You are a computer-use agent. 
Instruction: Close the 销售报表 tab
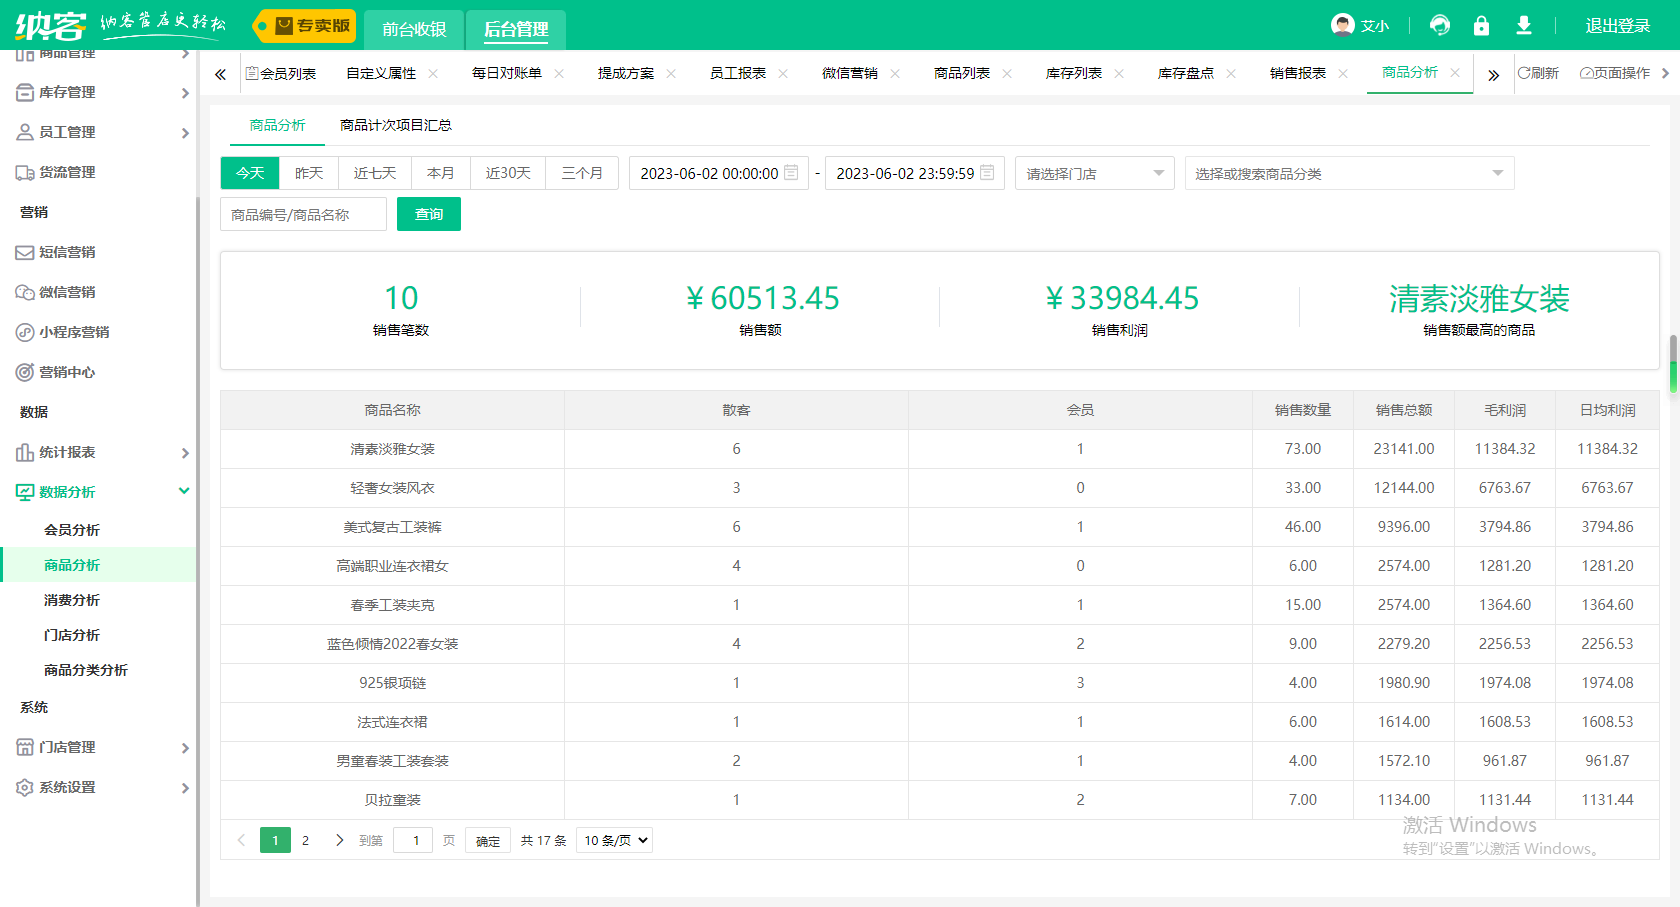(1343, 73)
